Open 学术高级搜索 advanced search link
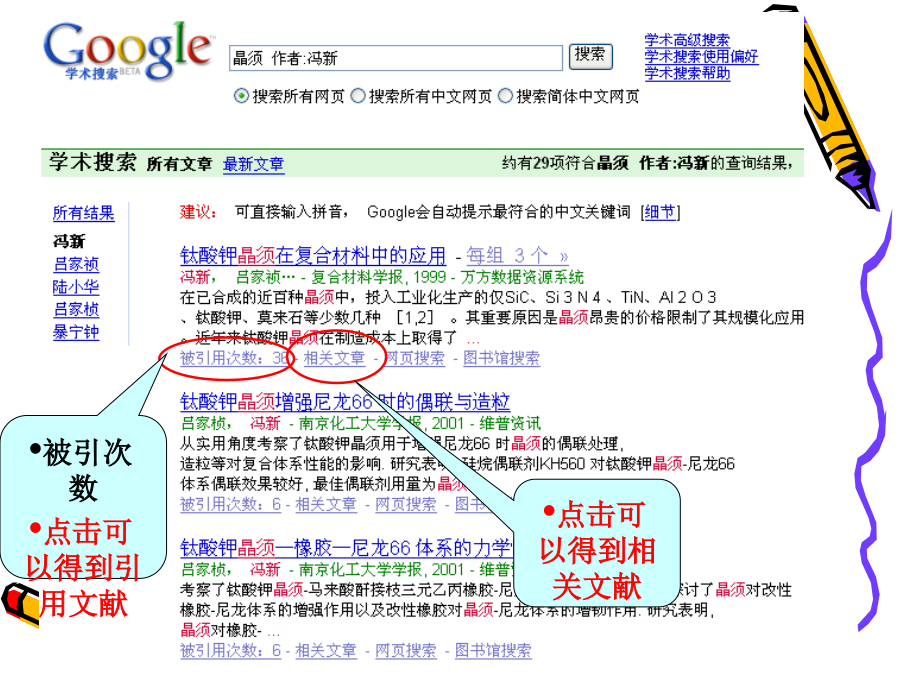Screen dimensions: 900x675 686,40
